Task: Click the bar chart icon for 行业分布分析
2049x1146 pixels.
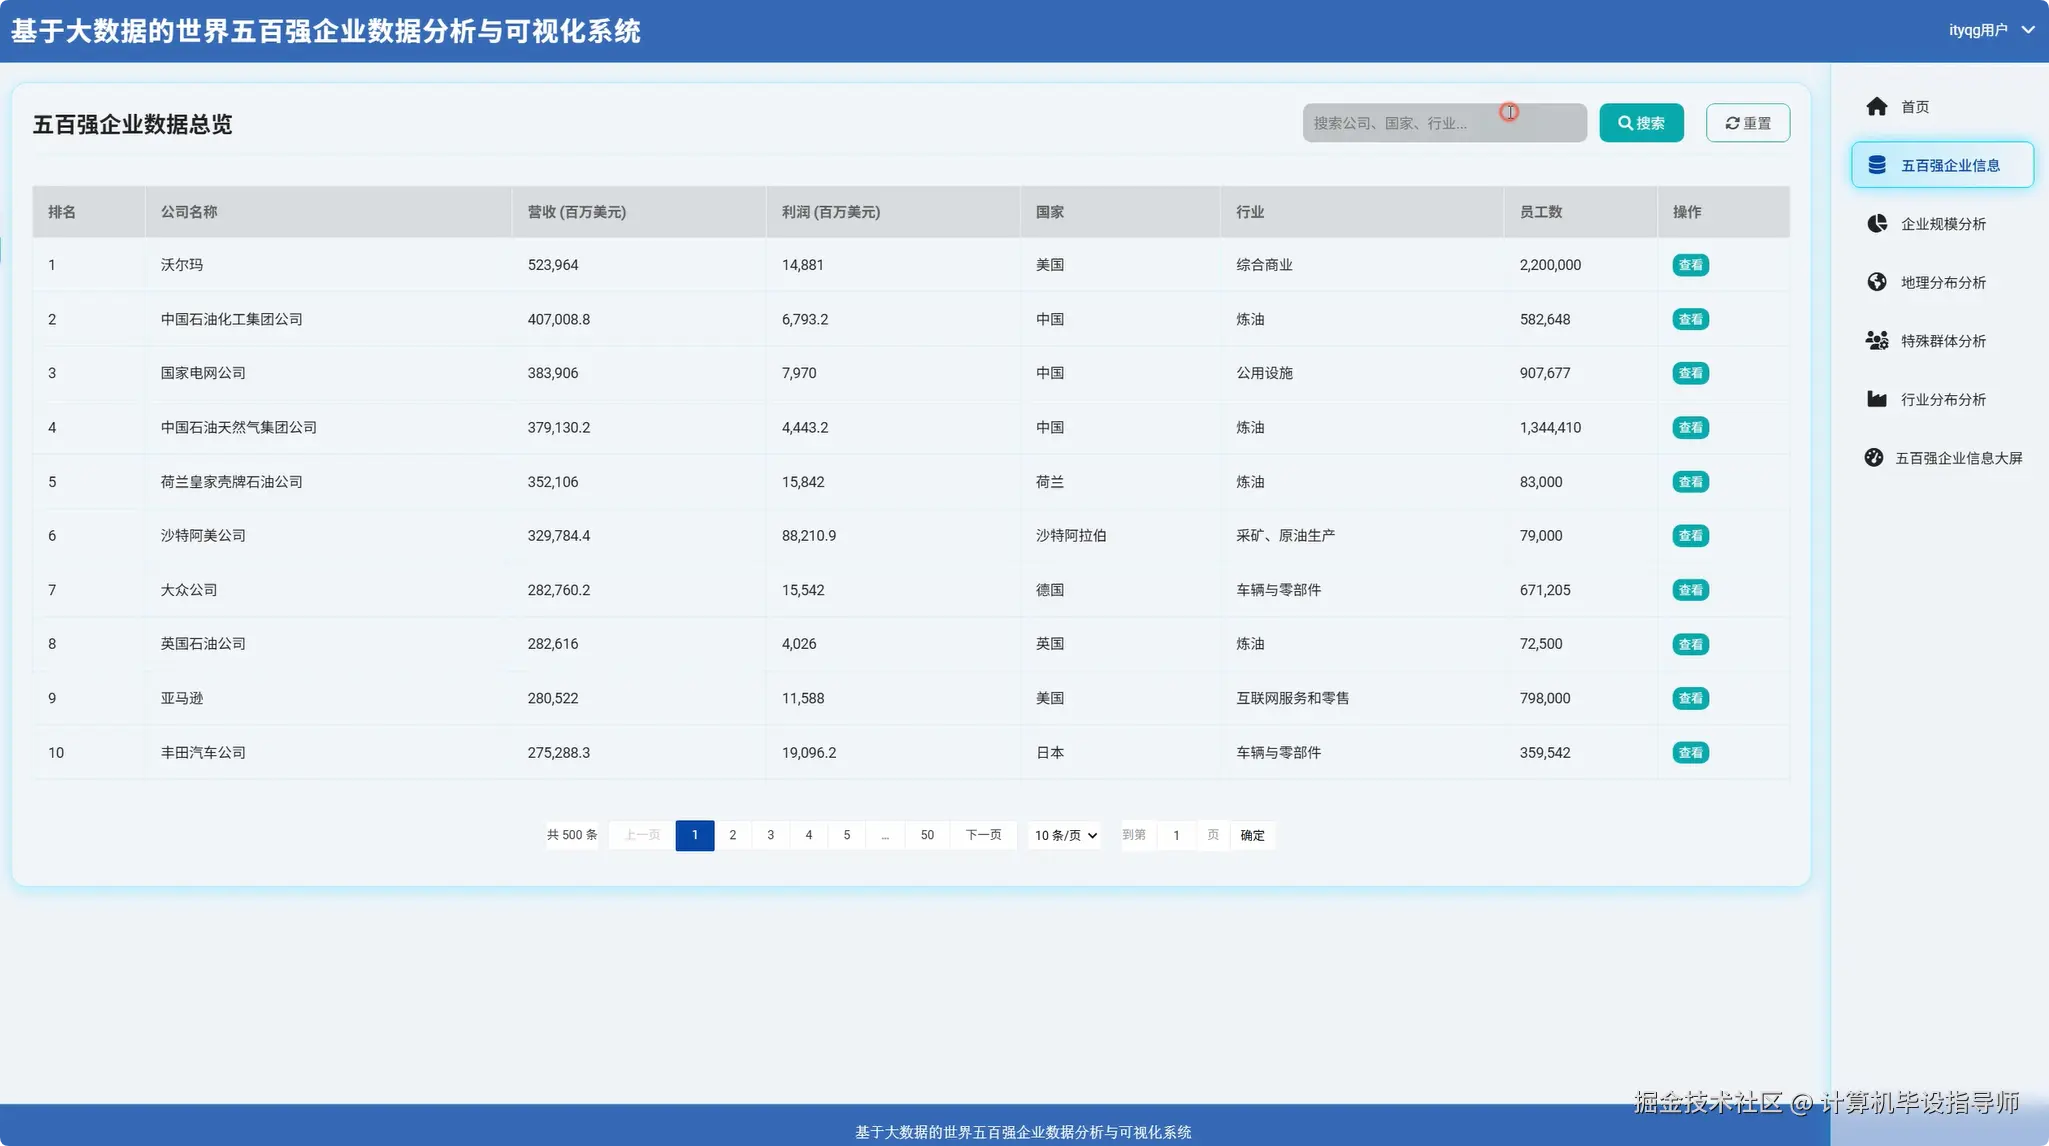Action: [1876, 398]
